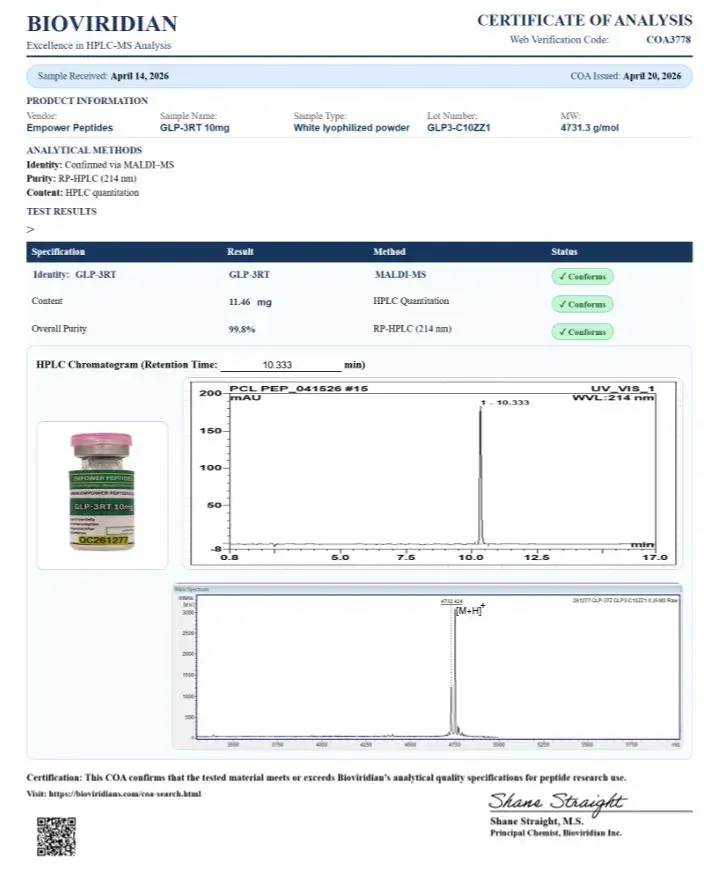Click the Mass Spectrum panel title bar
Viewport: 704px width, 872px height.
pyautogui.click(x=427, y=588)
